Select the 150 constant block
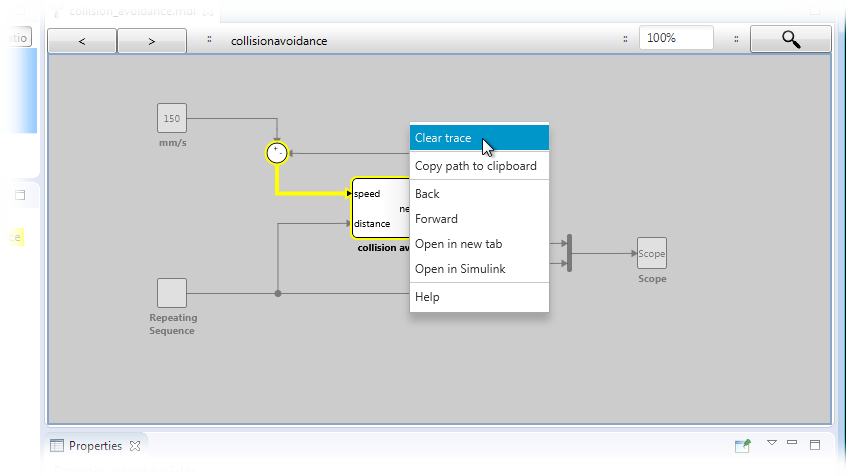 pyautogui.click(x=172, y=118)
